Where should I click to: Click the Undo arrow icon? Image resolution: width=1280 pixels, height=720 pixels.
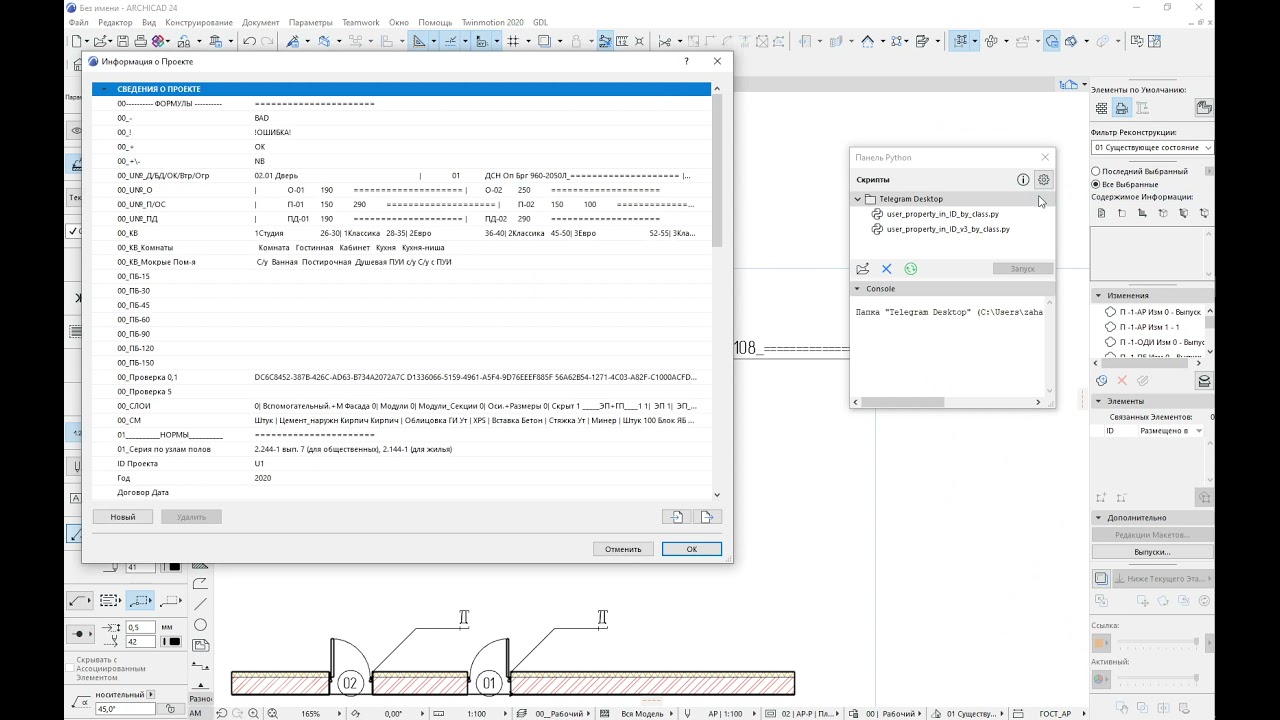(x=248, y=41)
